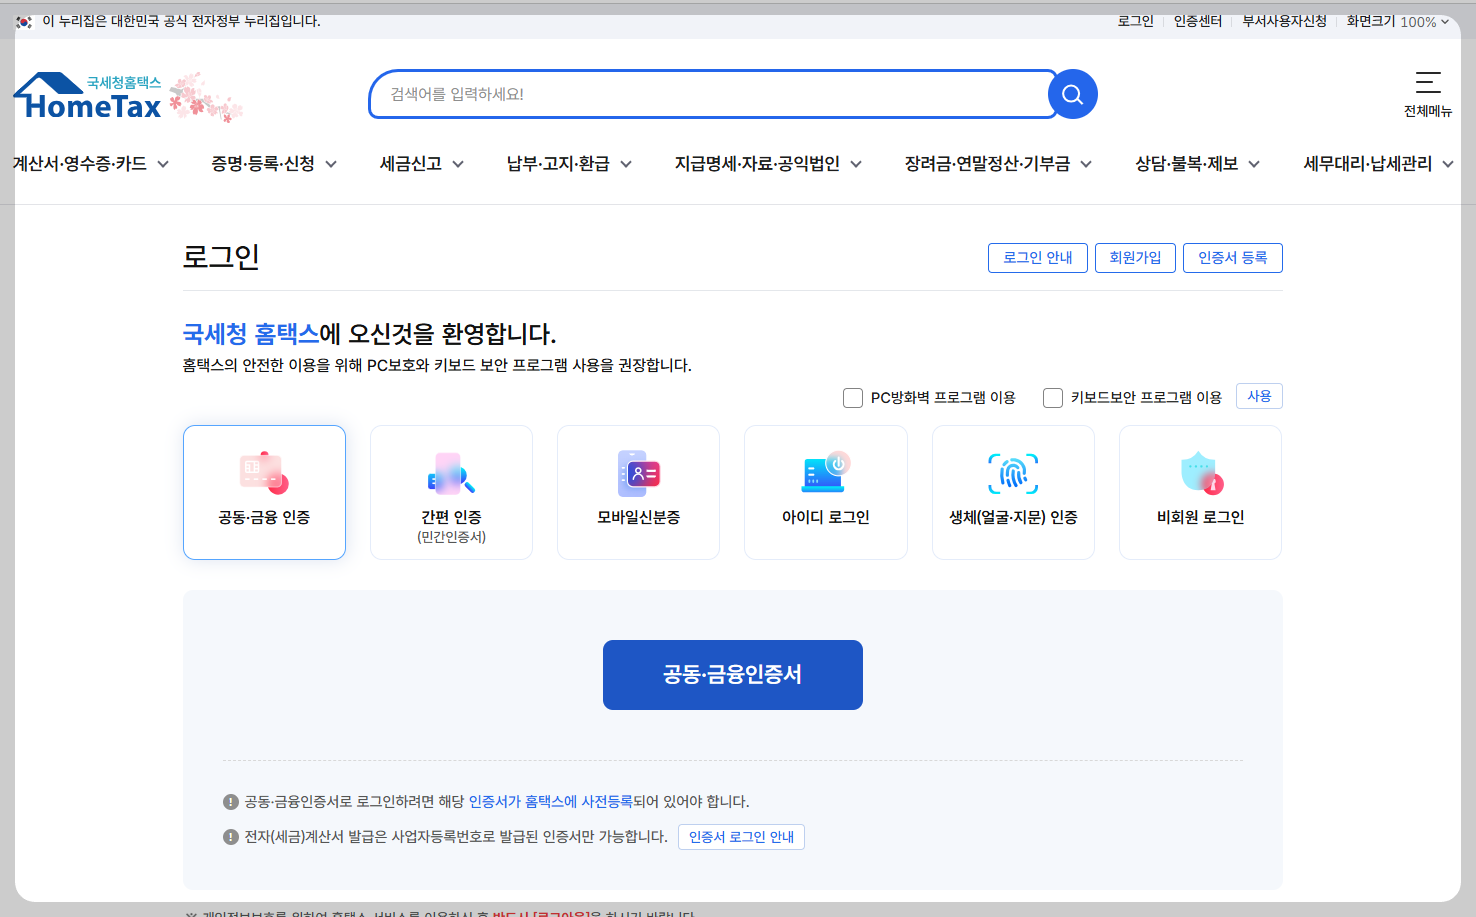Click the large 공동·금융인증서 button
The height and width of the screenshot is (917, 1476).
click(733, 675)
